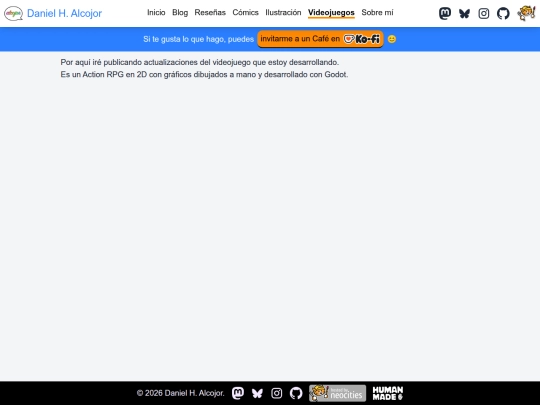Go to the Inicio page
Image resolution: width=540 pixels, height=405 pixels.
pyautogui.click(x=156, y=12)
